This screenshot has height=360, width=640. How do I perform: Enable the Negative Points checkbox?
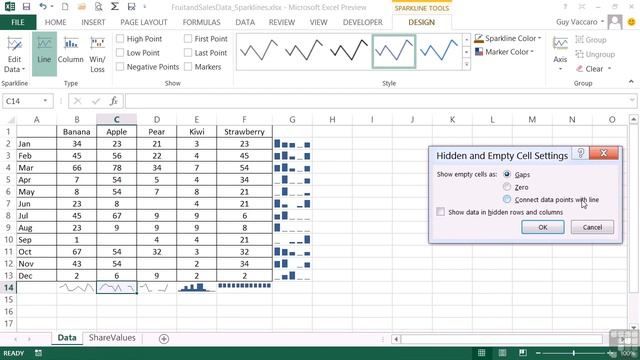pos(120,67)
